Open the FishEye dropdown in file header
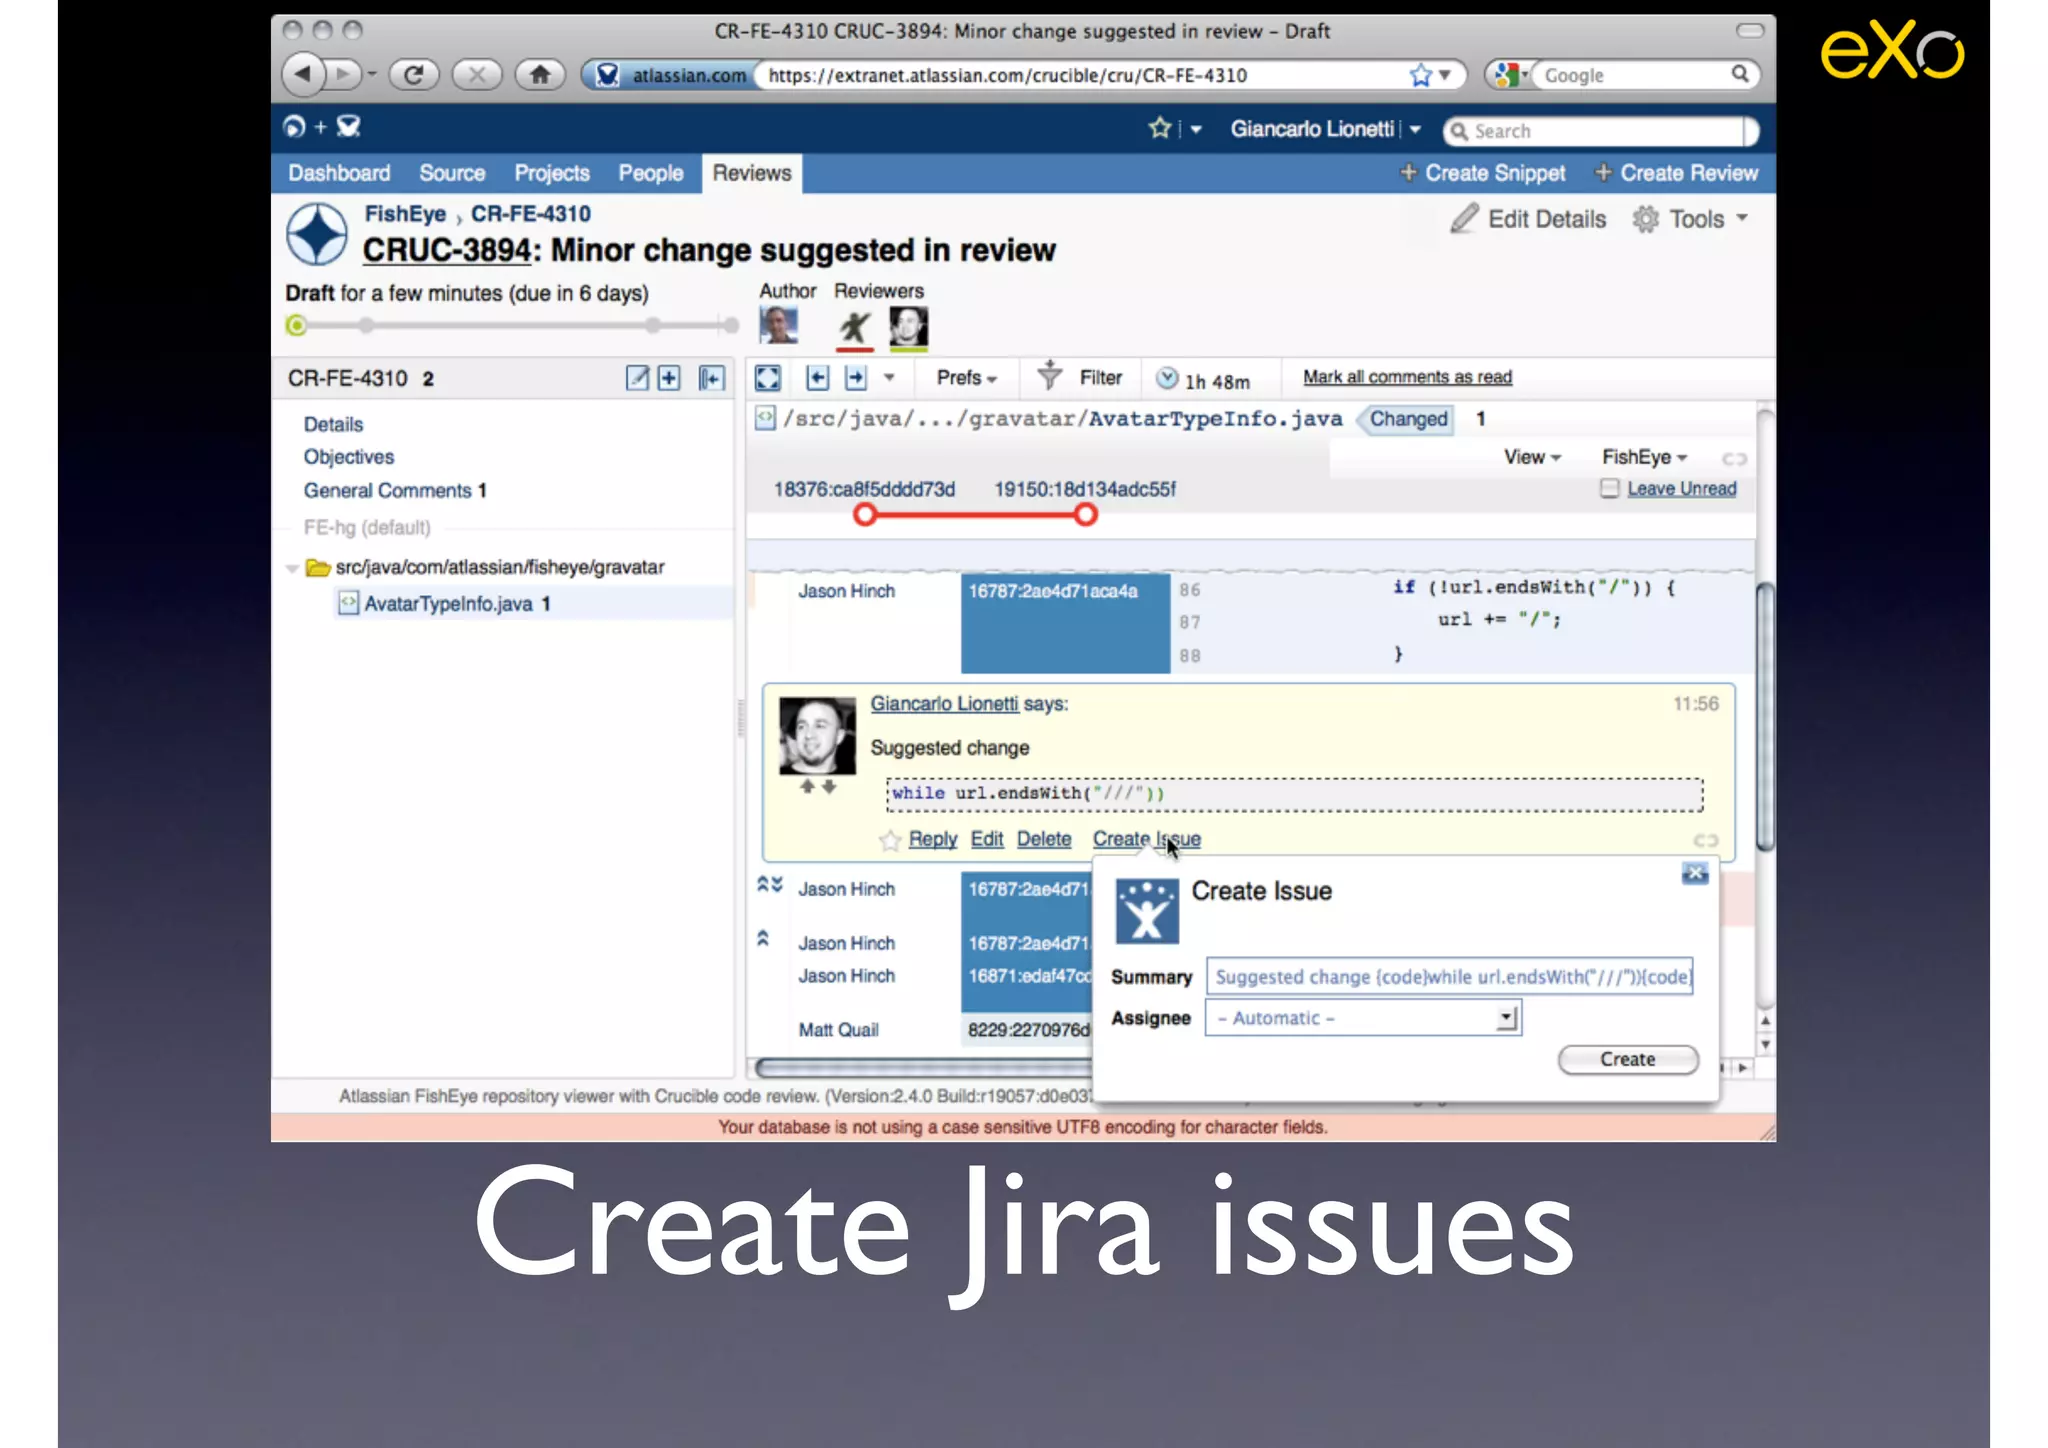This screenshot has width=2048, height=1448. point(1644,457)
